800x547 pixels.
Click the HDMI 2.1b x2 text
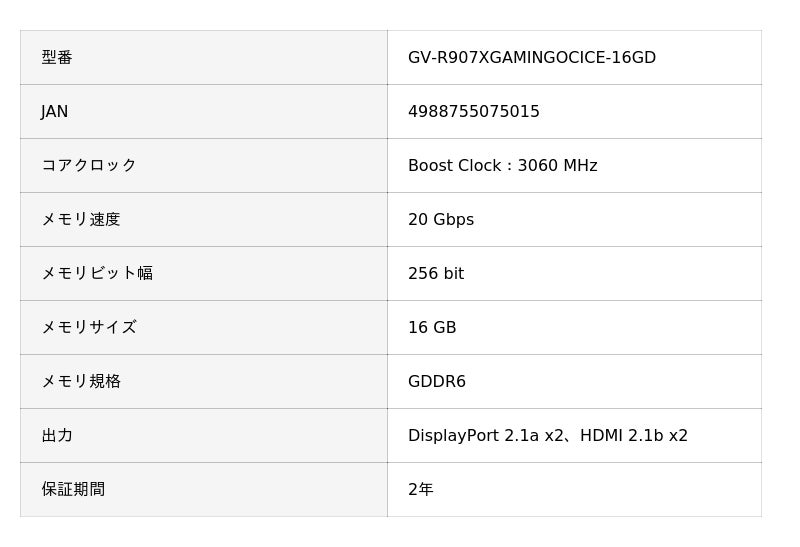634,436
